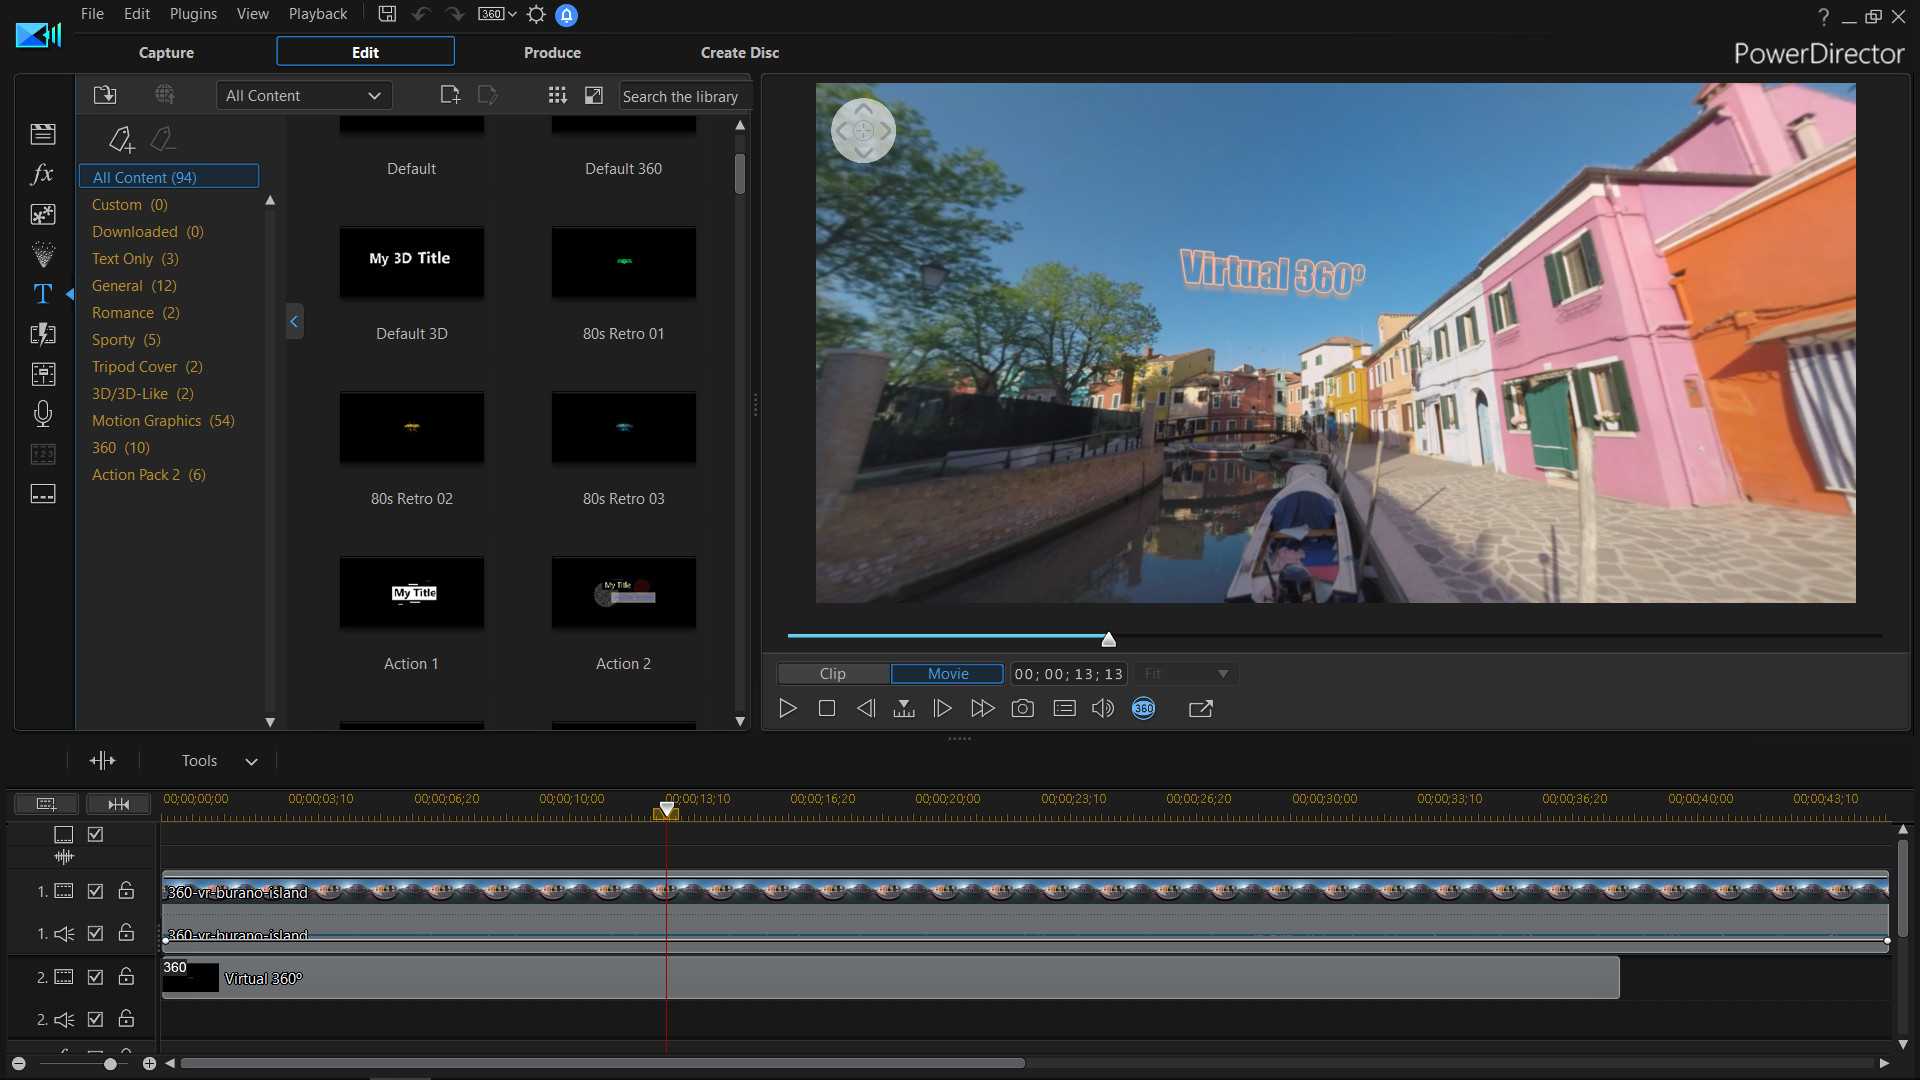
Task: Open the Playback menu
Action: [x=317, y=13]
